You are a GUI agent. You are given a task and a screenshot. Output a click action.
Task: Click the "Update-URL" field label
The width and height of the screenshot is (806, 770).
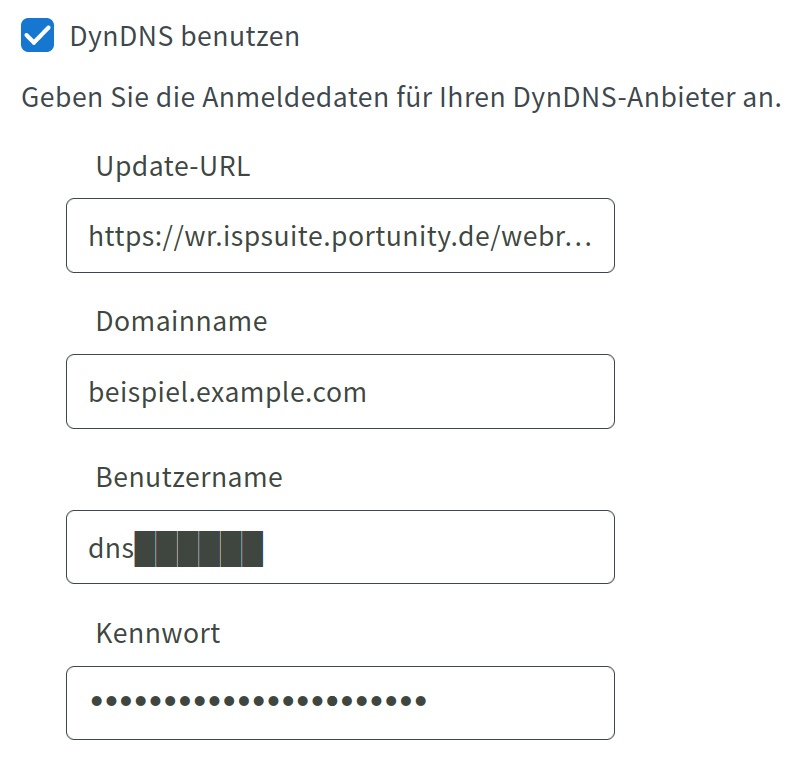coord(173,166)
